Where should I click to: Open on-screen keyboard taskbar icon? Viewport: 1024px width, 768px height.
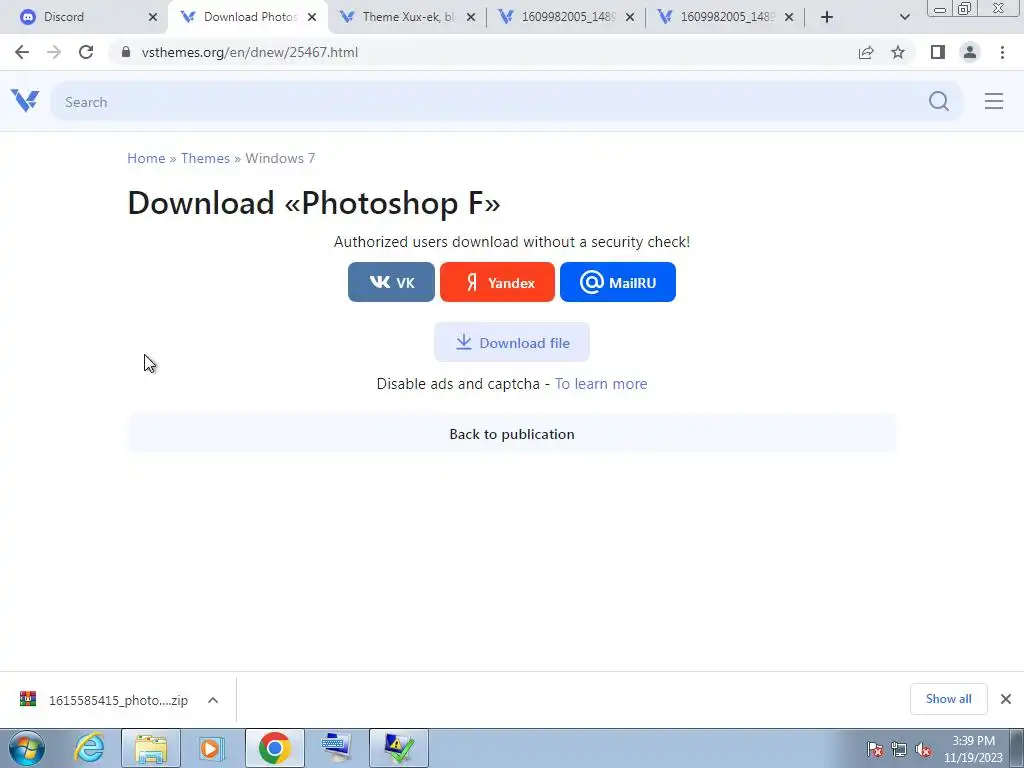pyautogui.click(x=336, y=748)
